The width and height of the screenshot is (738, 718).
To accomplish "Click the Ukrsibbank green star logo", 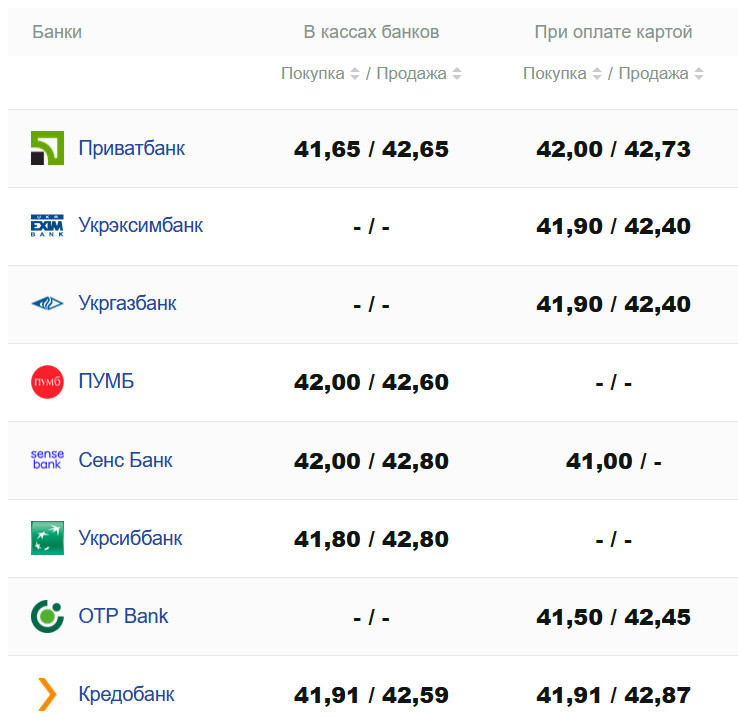I will click(x=47, y=538).
